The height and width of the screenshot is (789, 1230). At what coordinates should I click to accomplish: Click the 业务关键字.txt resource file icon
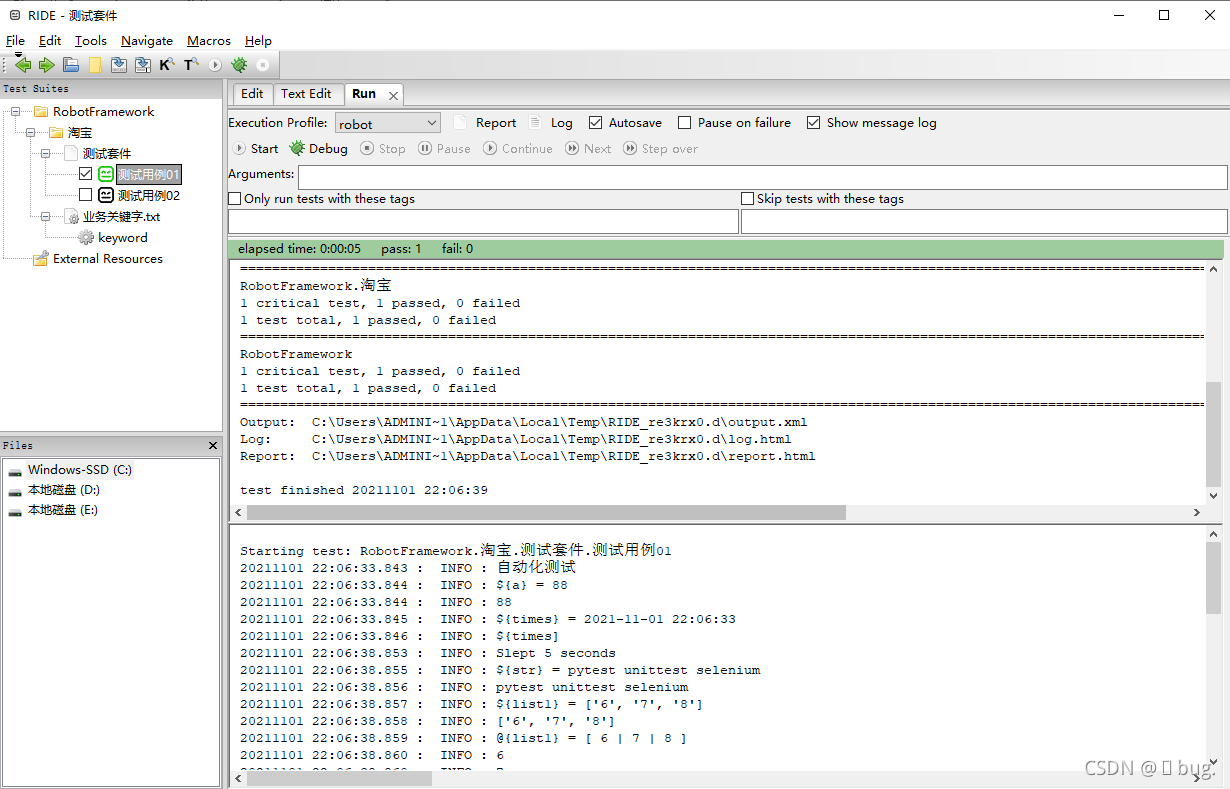(x=72, y=217)
